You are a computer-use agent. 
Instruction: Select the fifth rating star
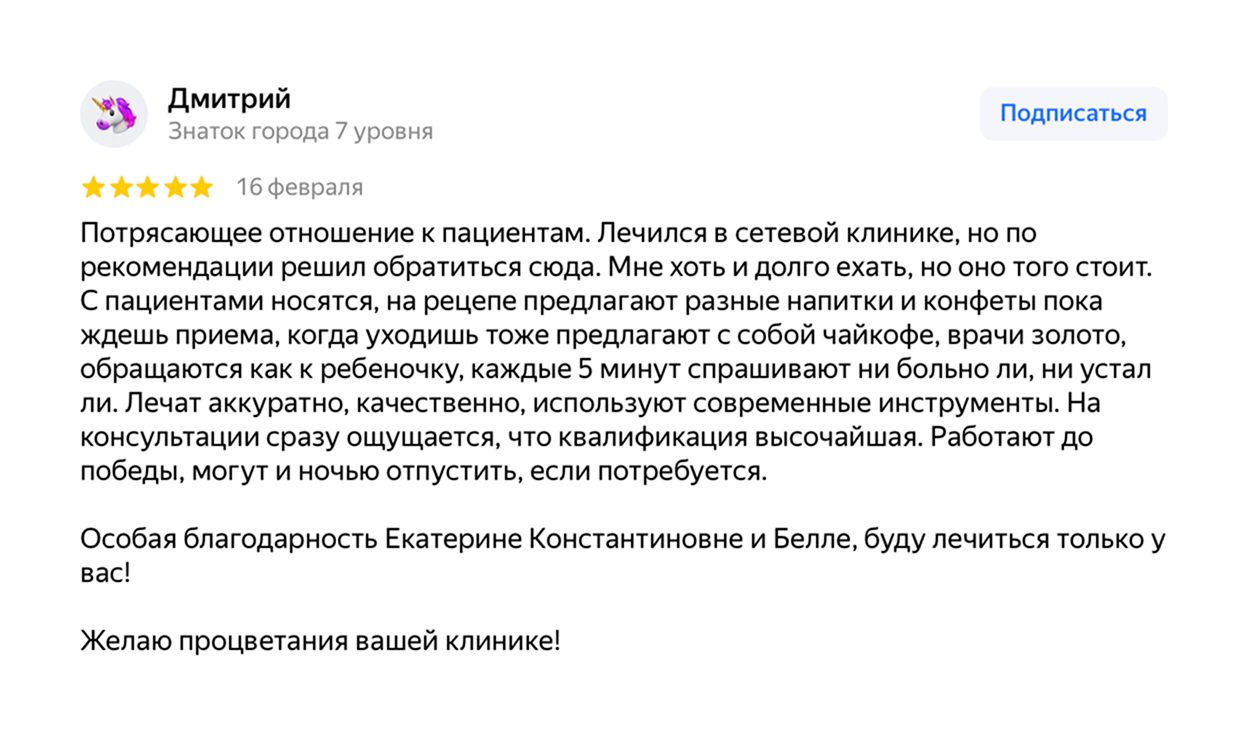(201, 187)
